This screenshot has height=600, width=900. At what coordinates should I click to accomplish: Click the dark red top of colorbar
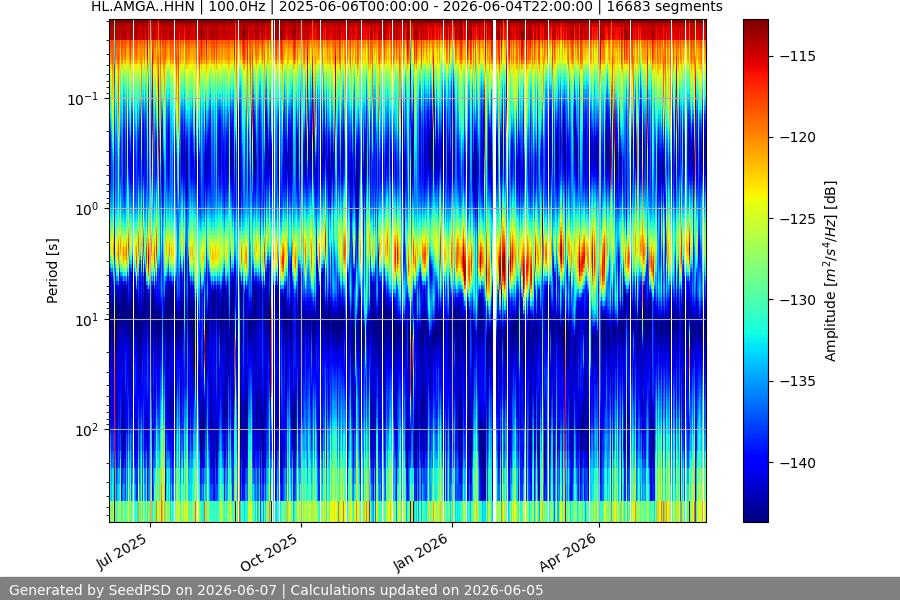(755, 26)
